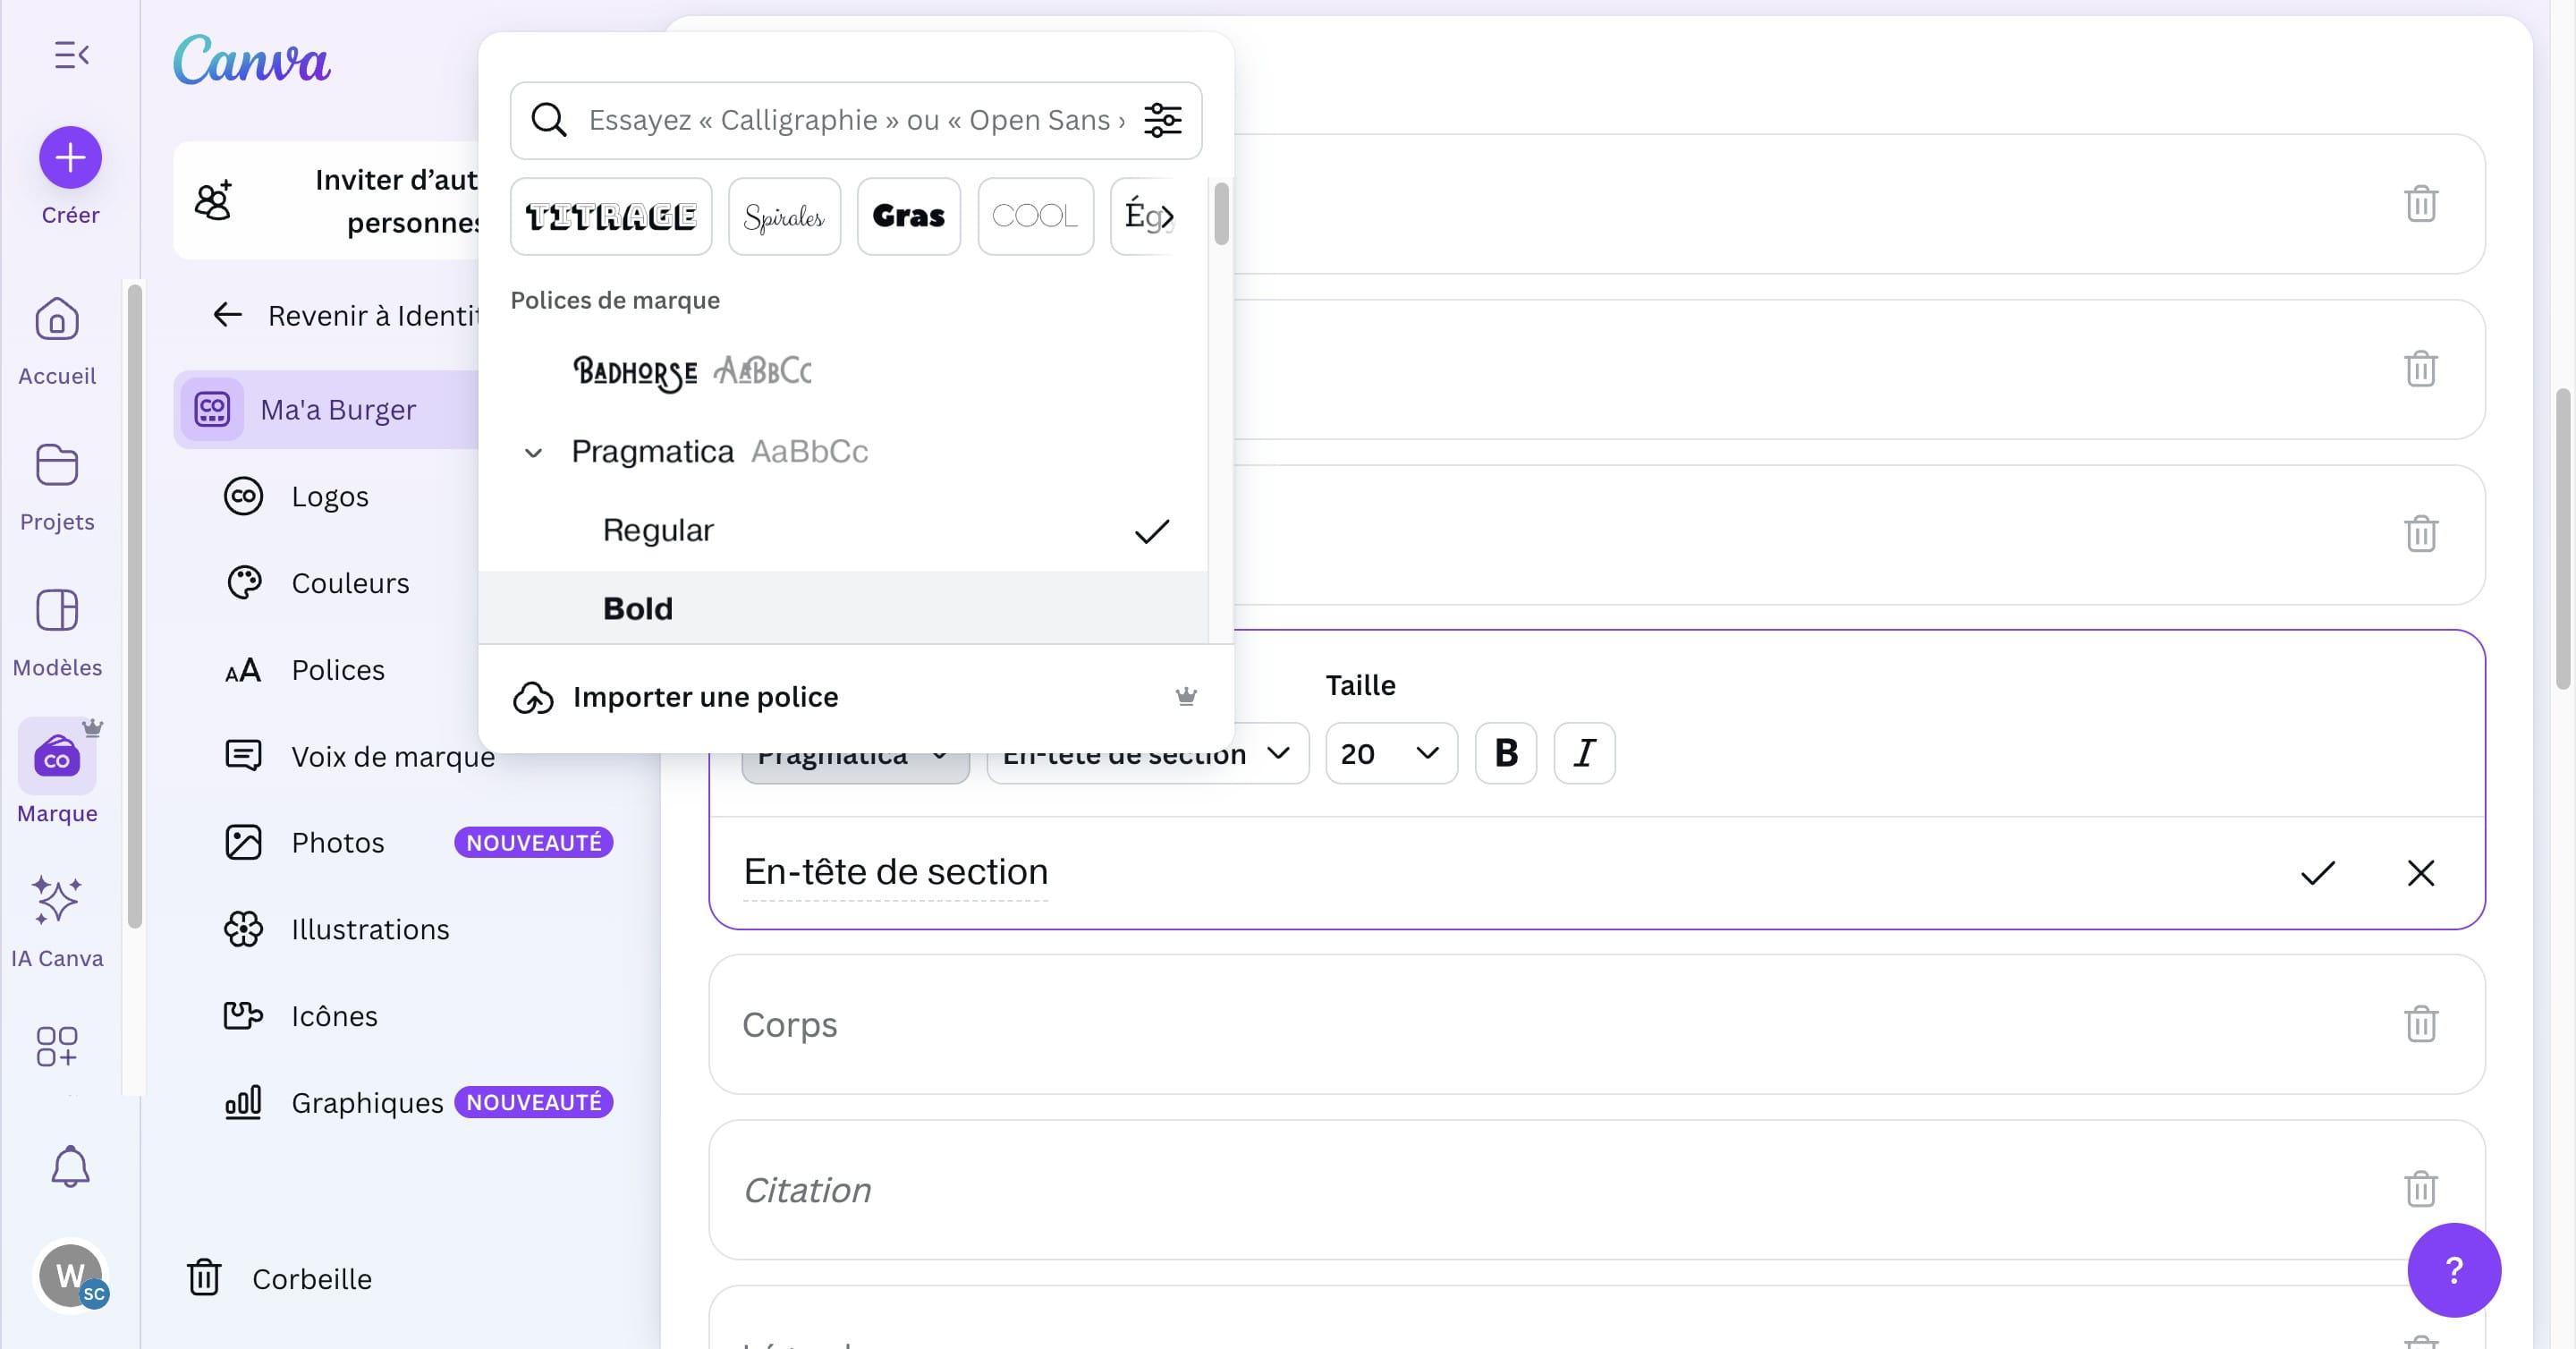The width and height of the screenshot is (2576, 1349).
Task: Delete the Corps text style
Action: 2420,1024
